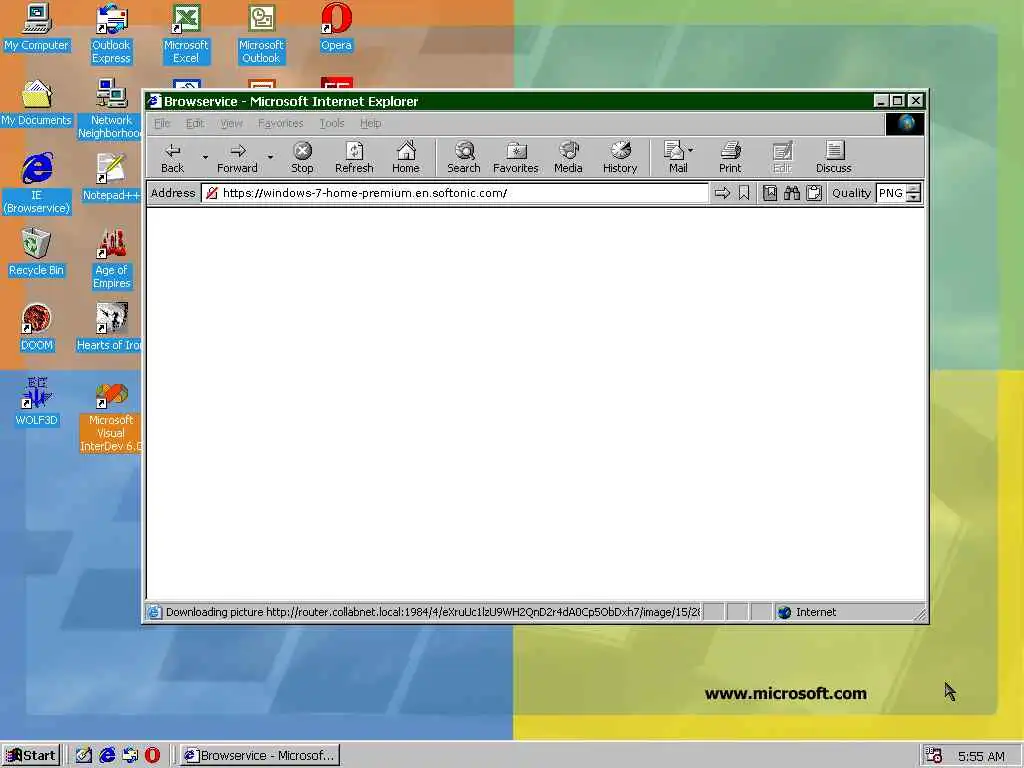
Task: Click the IE globe throbber logo
Action: coord(905,123)
